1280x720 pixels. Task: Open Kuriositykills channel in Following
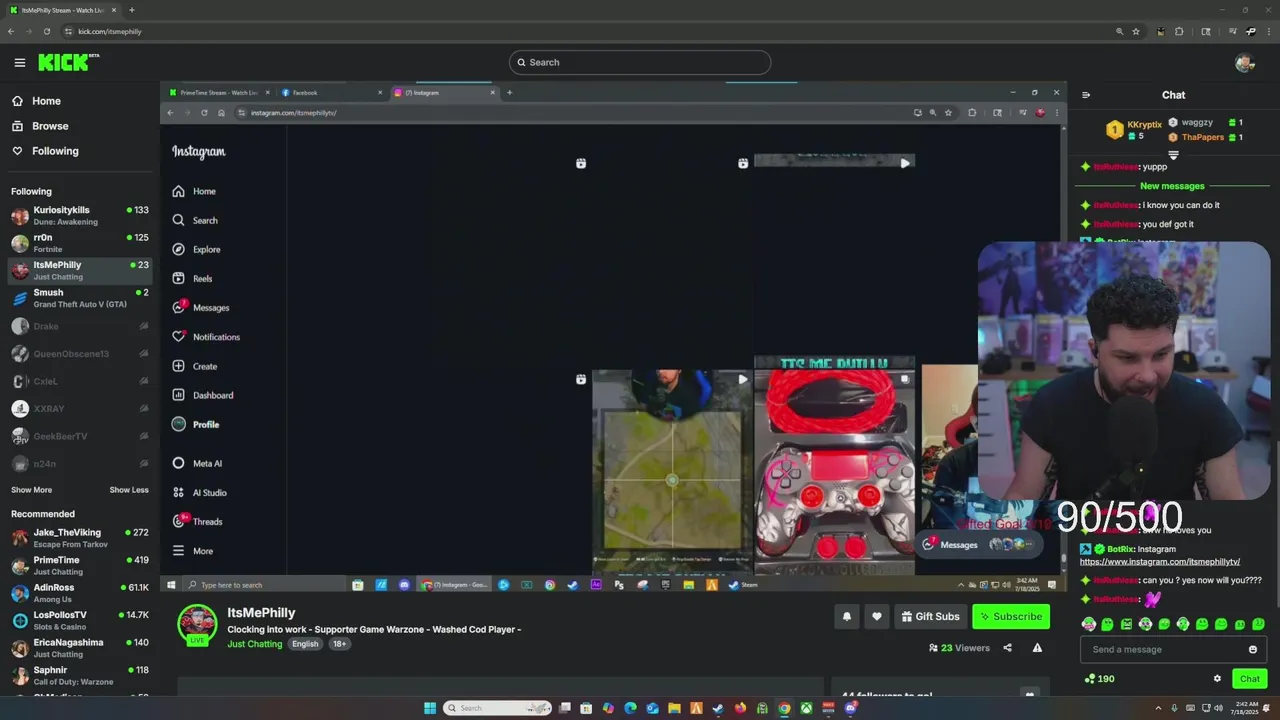pyautogui.click(x=80, y=216)
